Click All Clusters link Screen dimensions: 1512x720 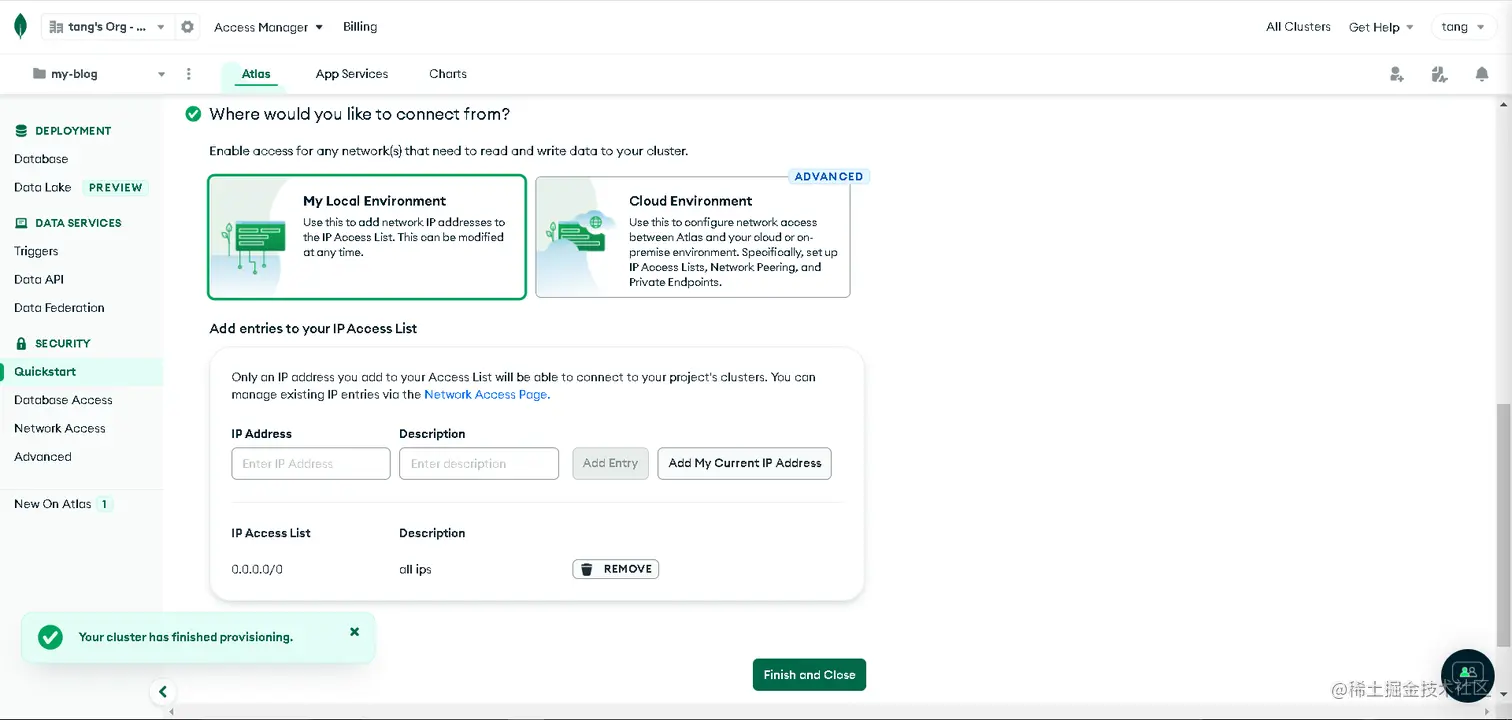tap(1298, 27)
